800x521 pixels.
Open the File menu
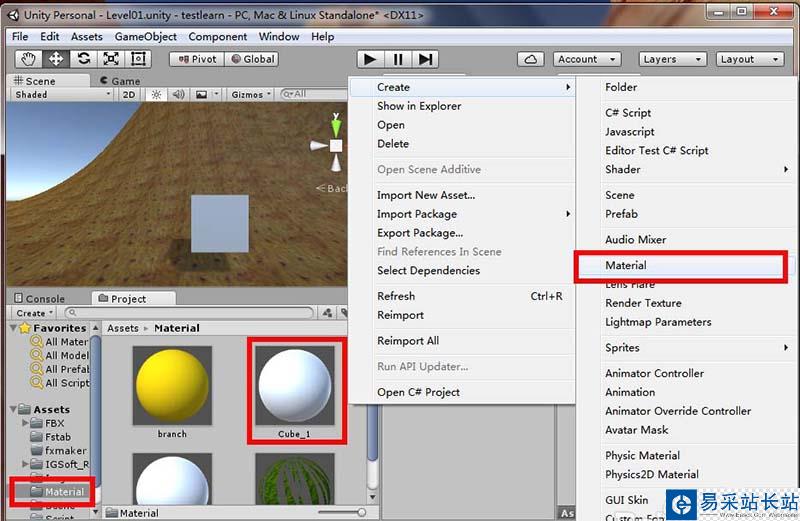[x=20, y=37]
